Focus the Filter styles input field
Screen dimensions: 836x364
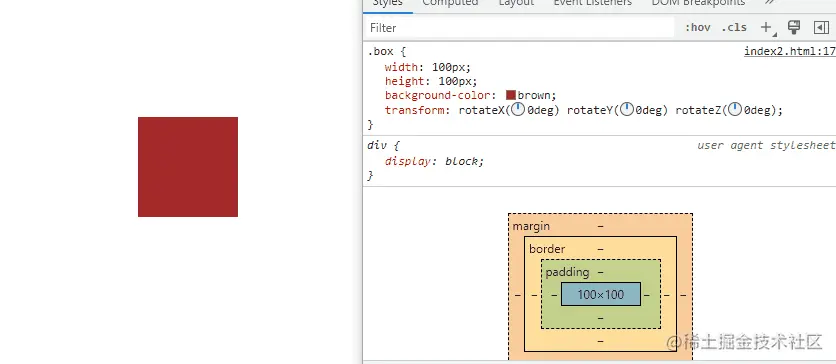point(520,28)
